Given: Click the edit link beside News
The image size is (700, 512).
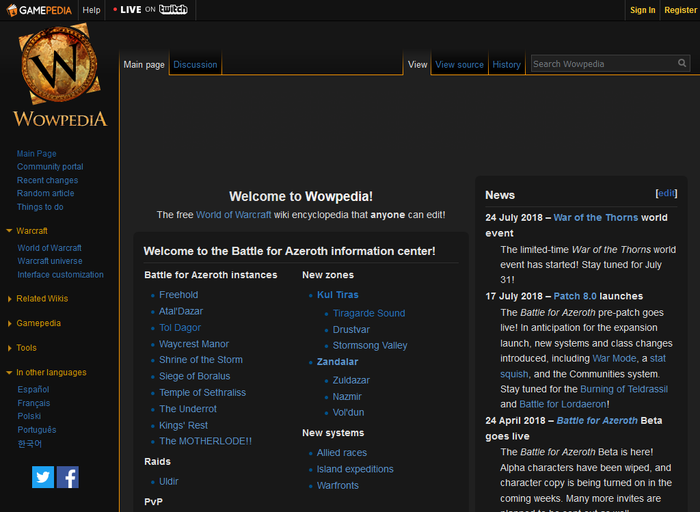Looking at the screenshot, I should [666, 193].
